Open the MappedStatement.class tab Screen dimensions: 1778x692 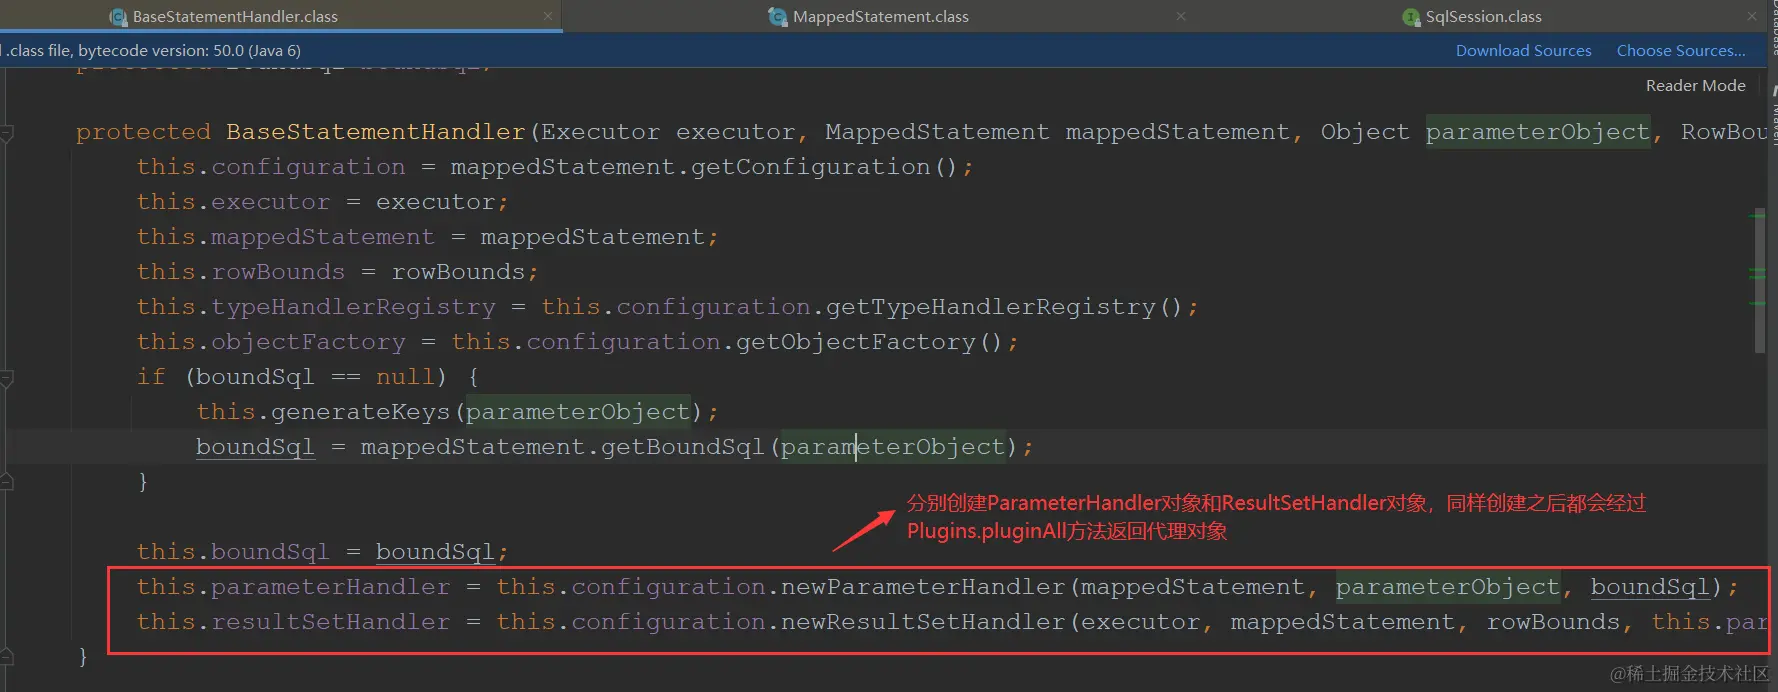click(880, 17)
